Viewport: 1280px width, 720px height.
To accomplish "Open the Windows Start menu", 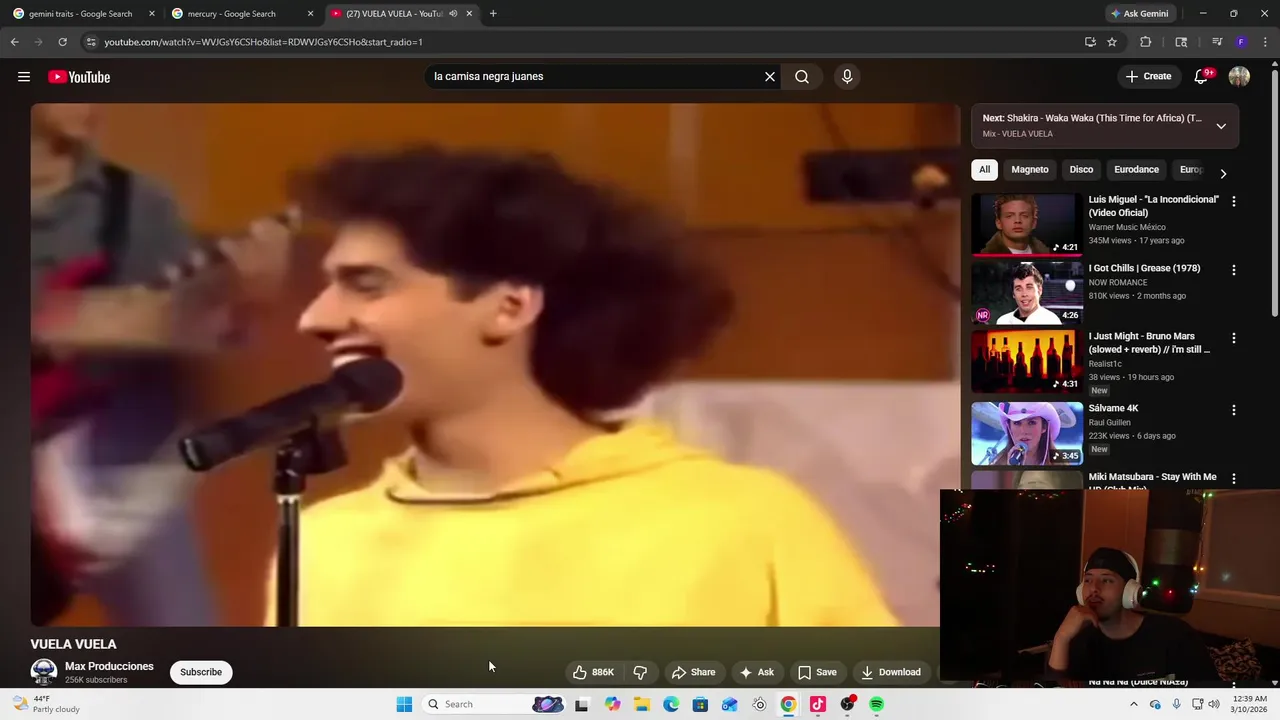I will coord(404,704).
